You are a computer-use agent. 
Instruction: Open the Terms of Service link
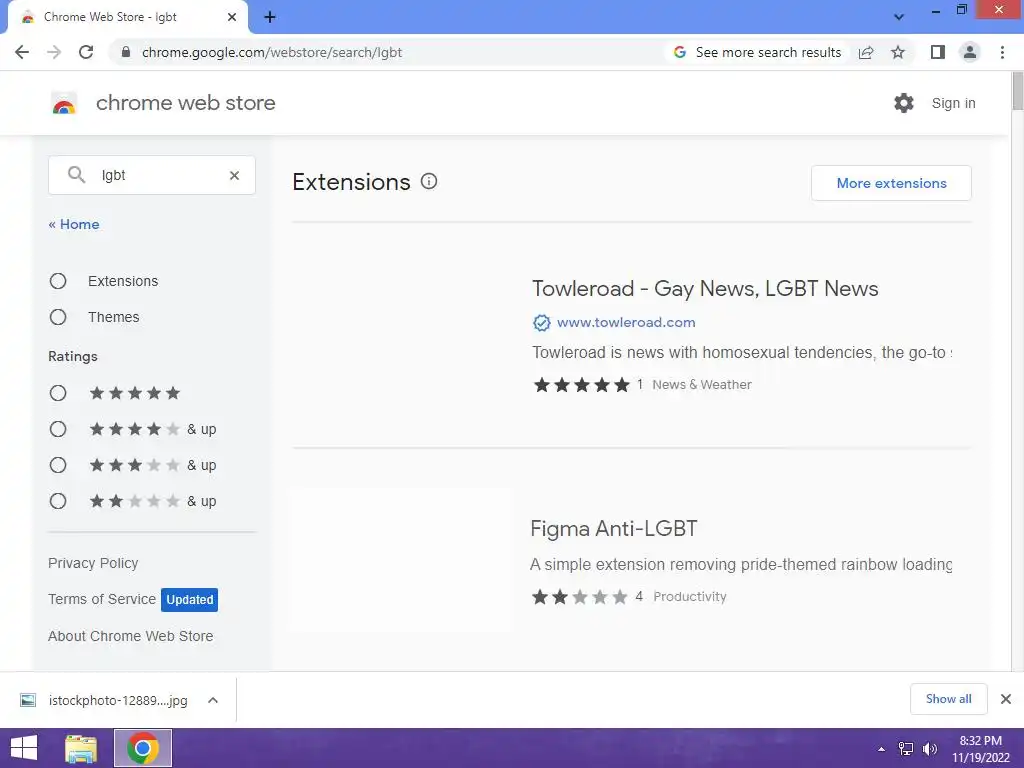[102, 599]
